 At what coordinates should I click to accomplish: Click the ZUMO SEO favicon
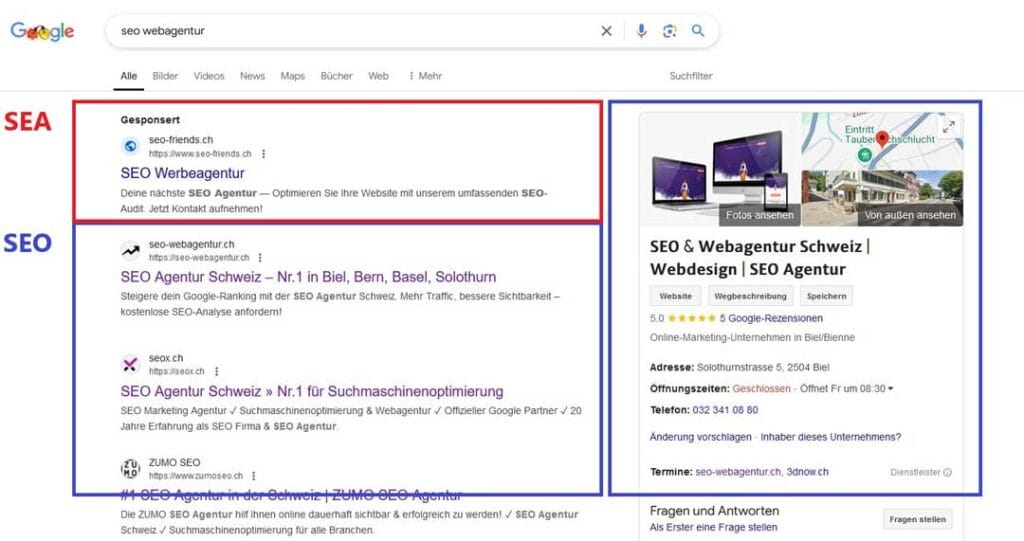coord(131,468)
